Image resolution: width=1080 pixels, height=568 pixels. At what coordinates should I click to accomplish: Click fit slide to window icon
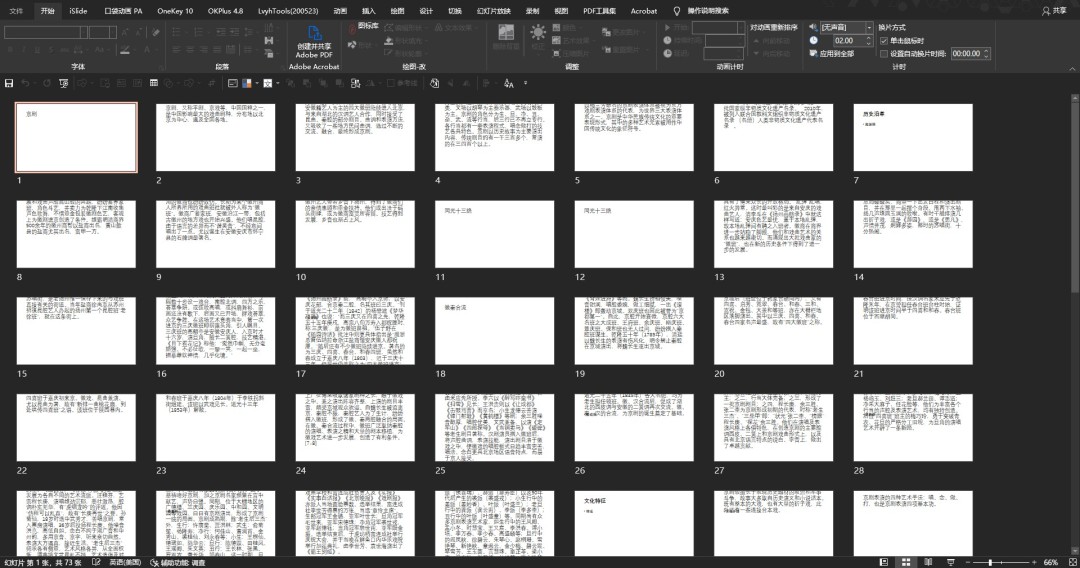click(1071, 562)
